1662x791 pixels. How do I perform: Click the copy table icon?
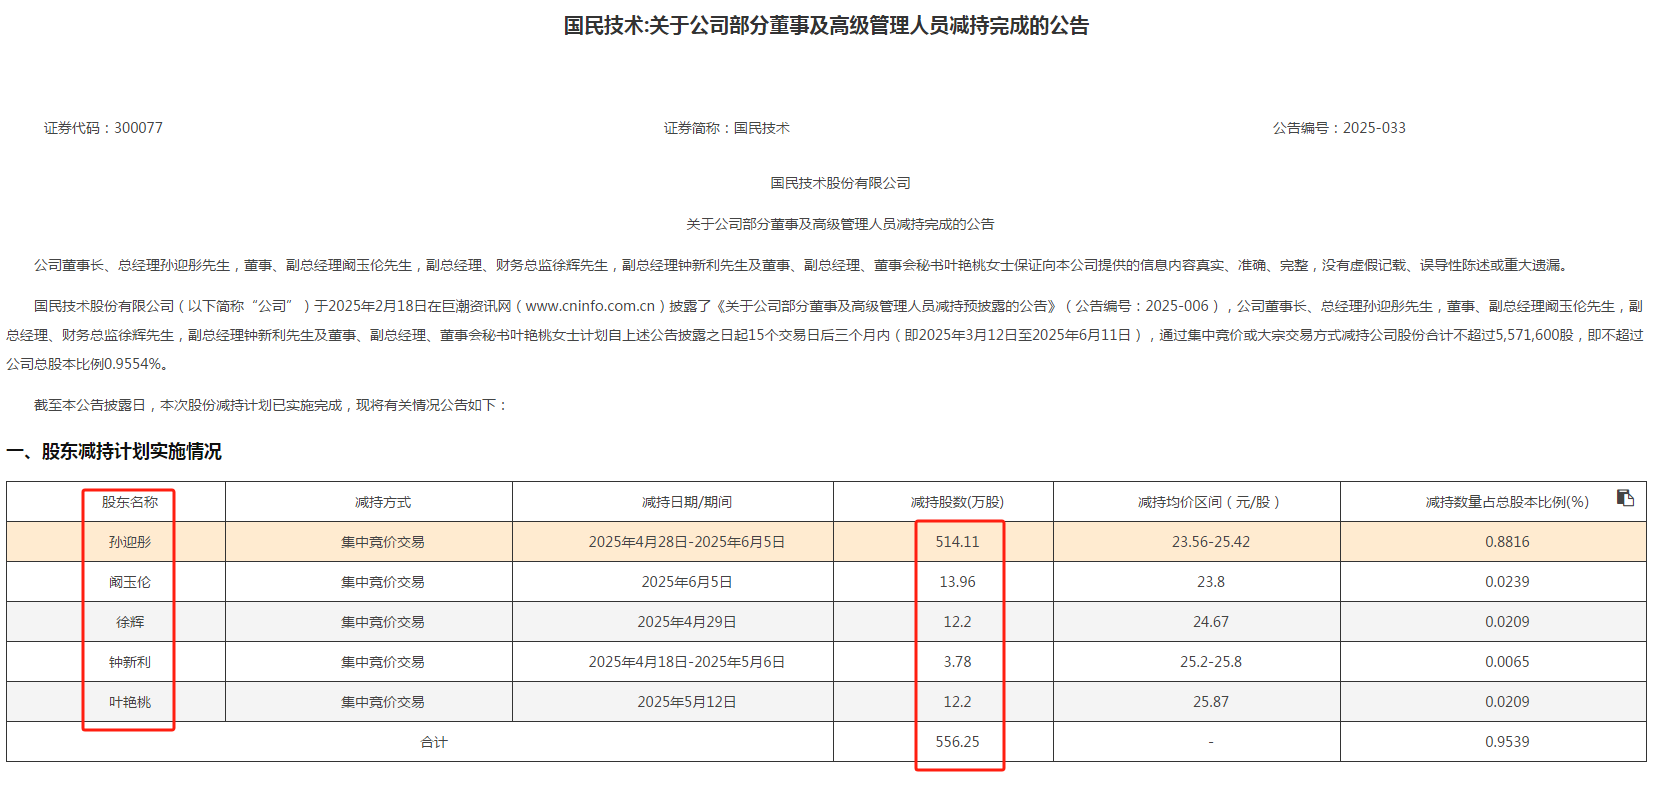(x=1625, y=498)
